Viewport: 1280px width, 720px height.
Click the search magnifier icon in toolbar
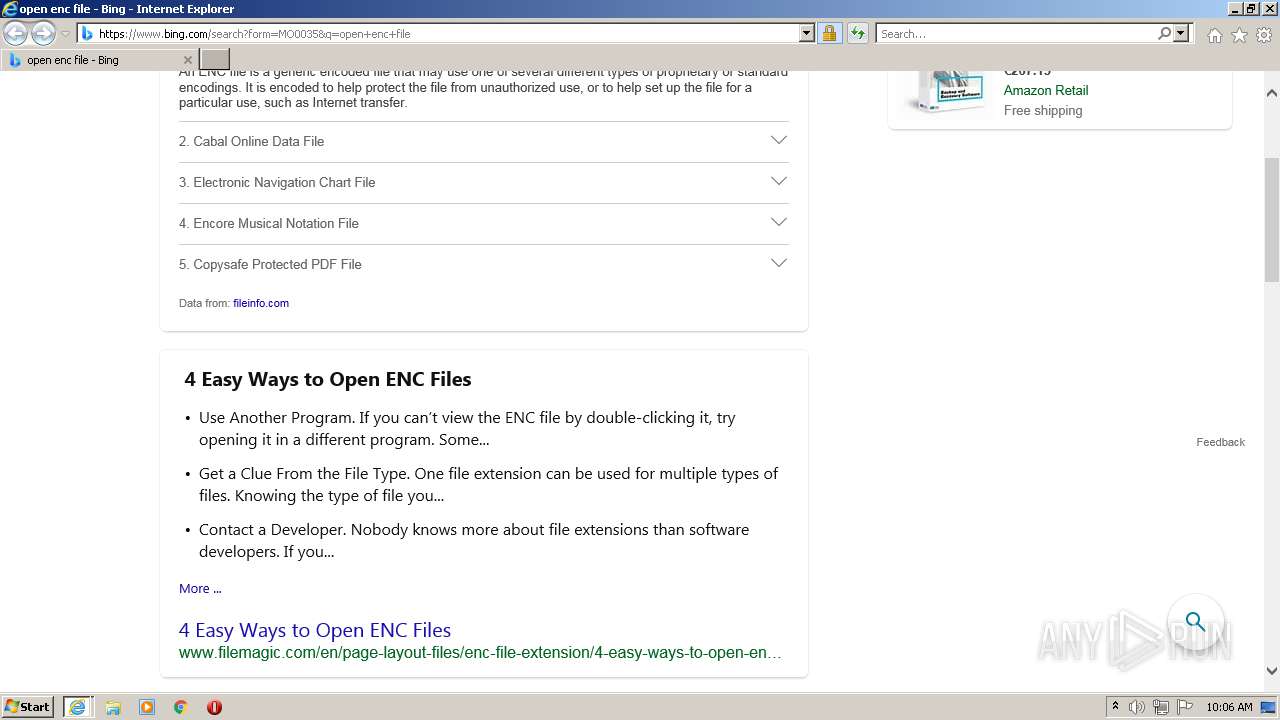click(1164, 33)
